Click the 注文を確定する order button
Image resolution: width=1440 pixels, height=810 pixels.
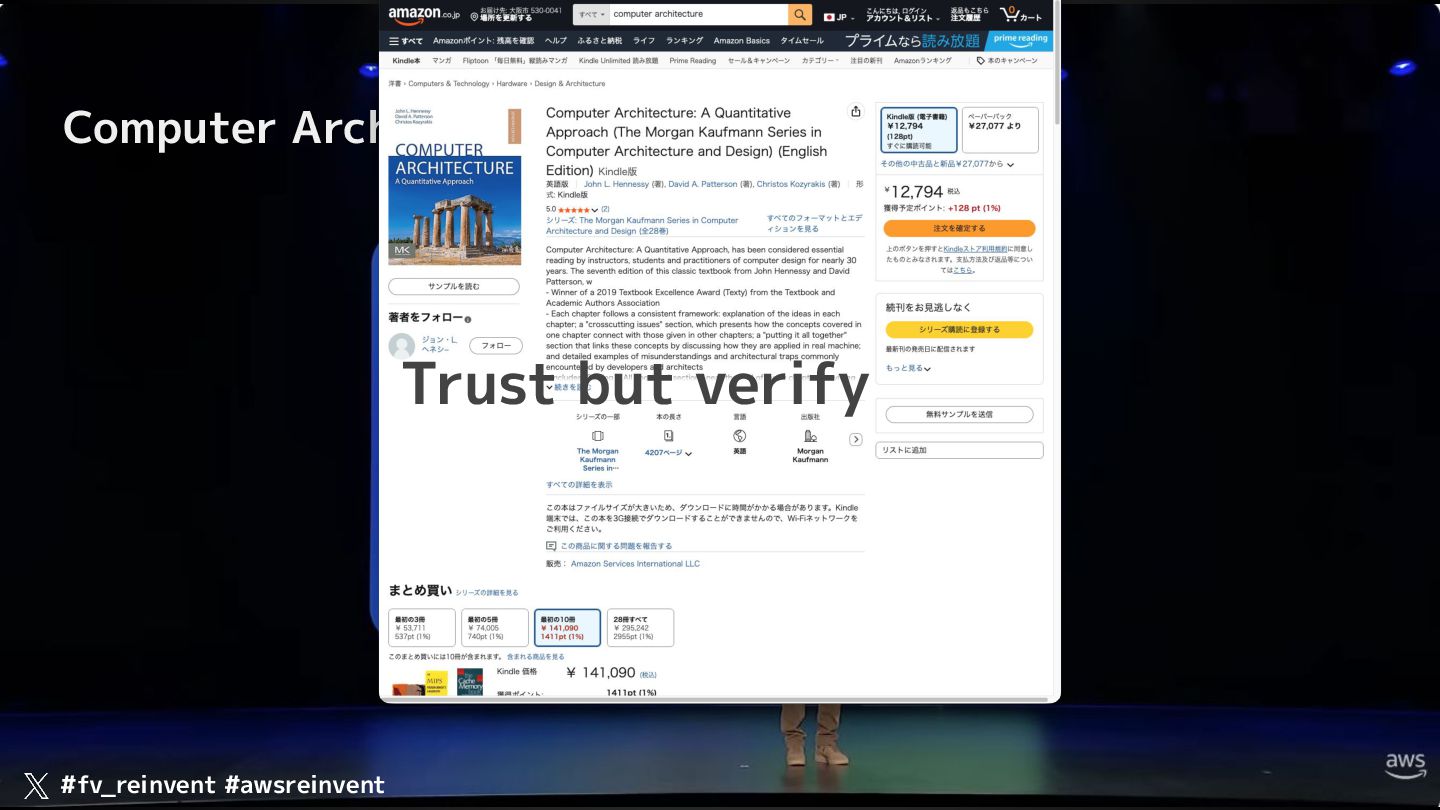coord(959,228)
